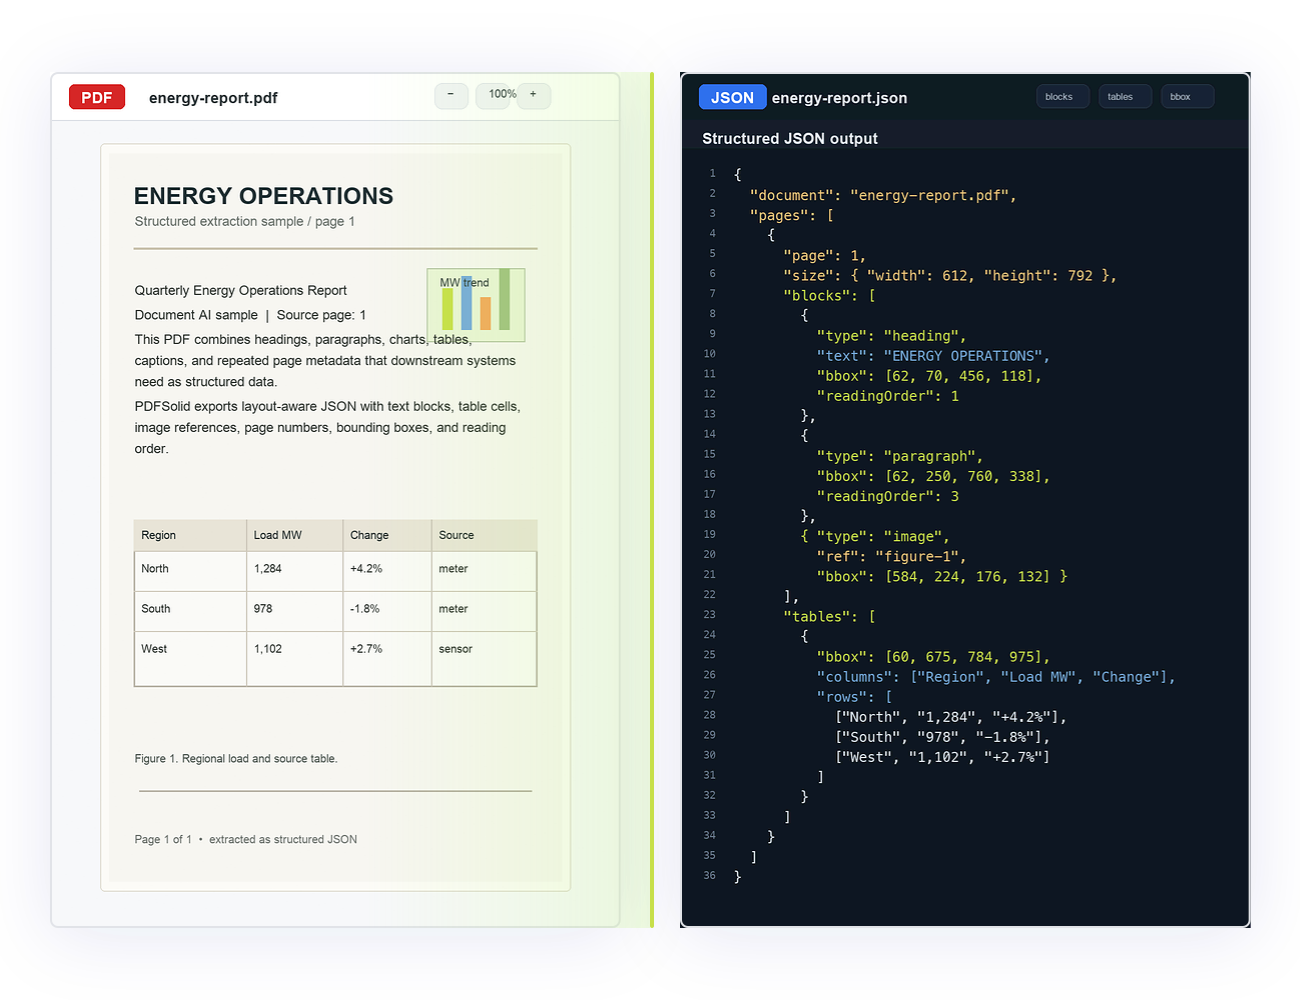This screenshot has height=1000, width=1300.
Task: Click the South table cell
Action: coord(190,609)
